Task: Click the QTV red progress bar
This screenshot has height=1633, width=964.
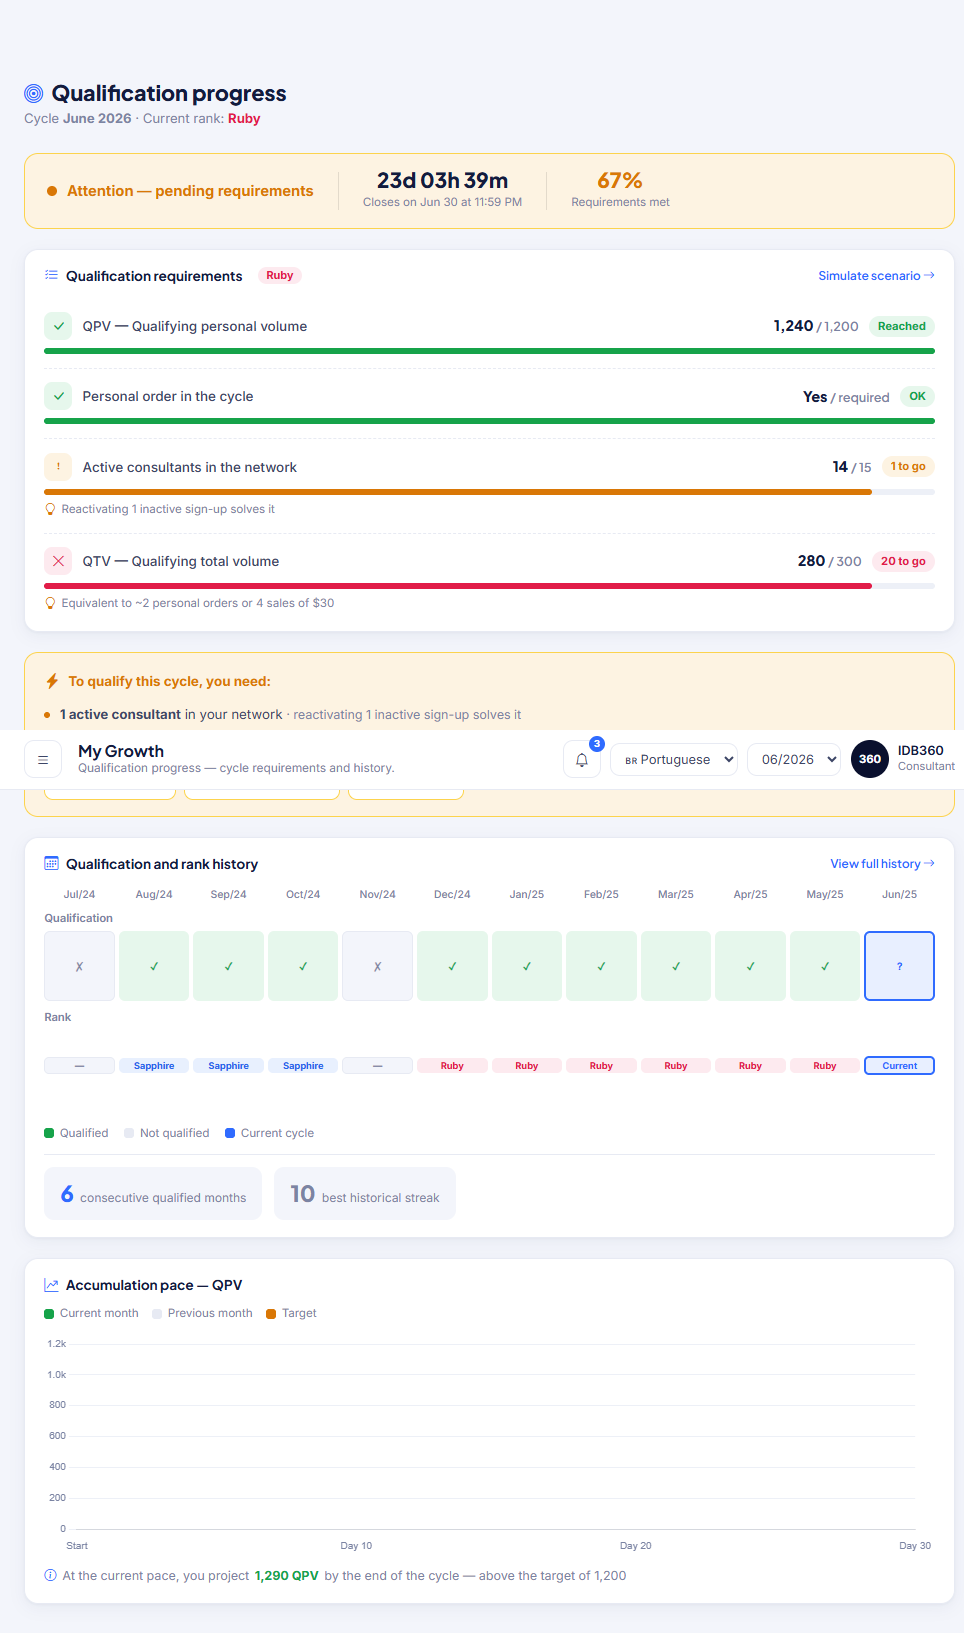Action: [458, 586]
